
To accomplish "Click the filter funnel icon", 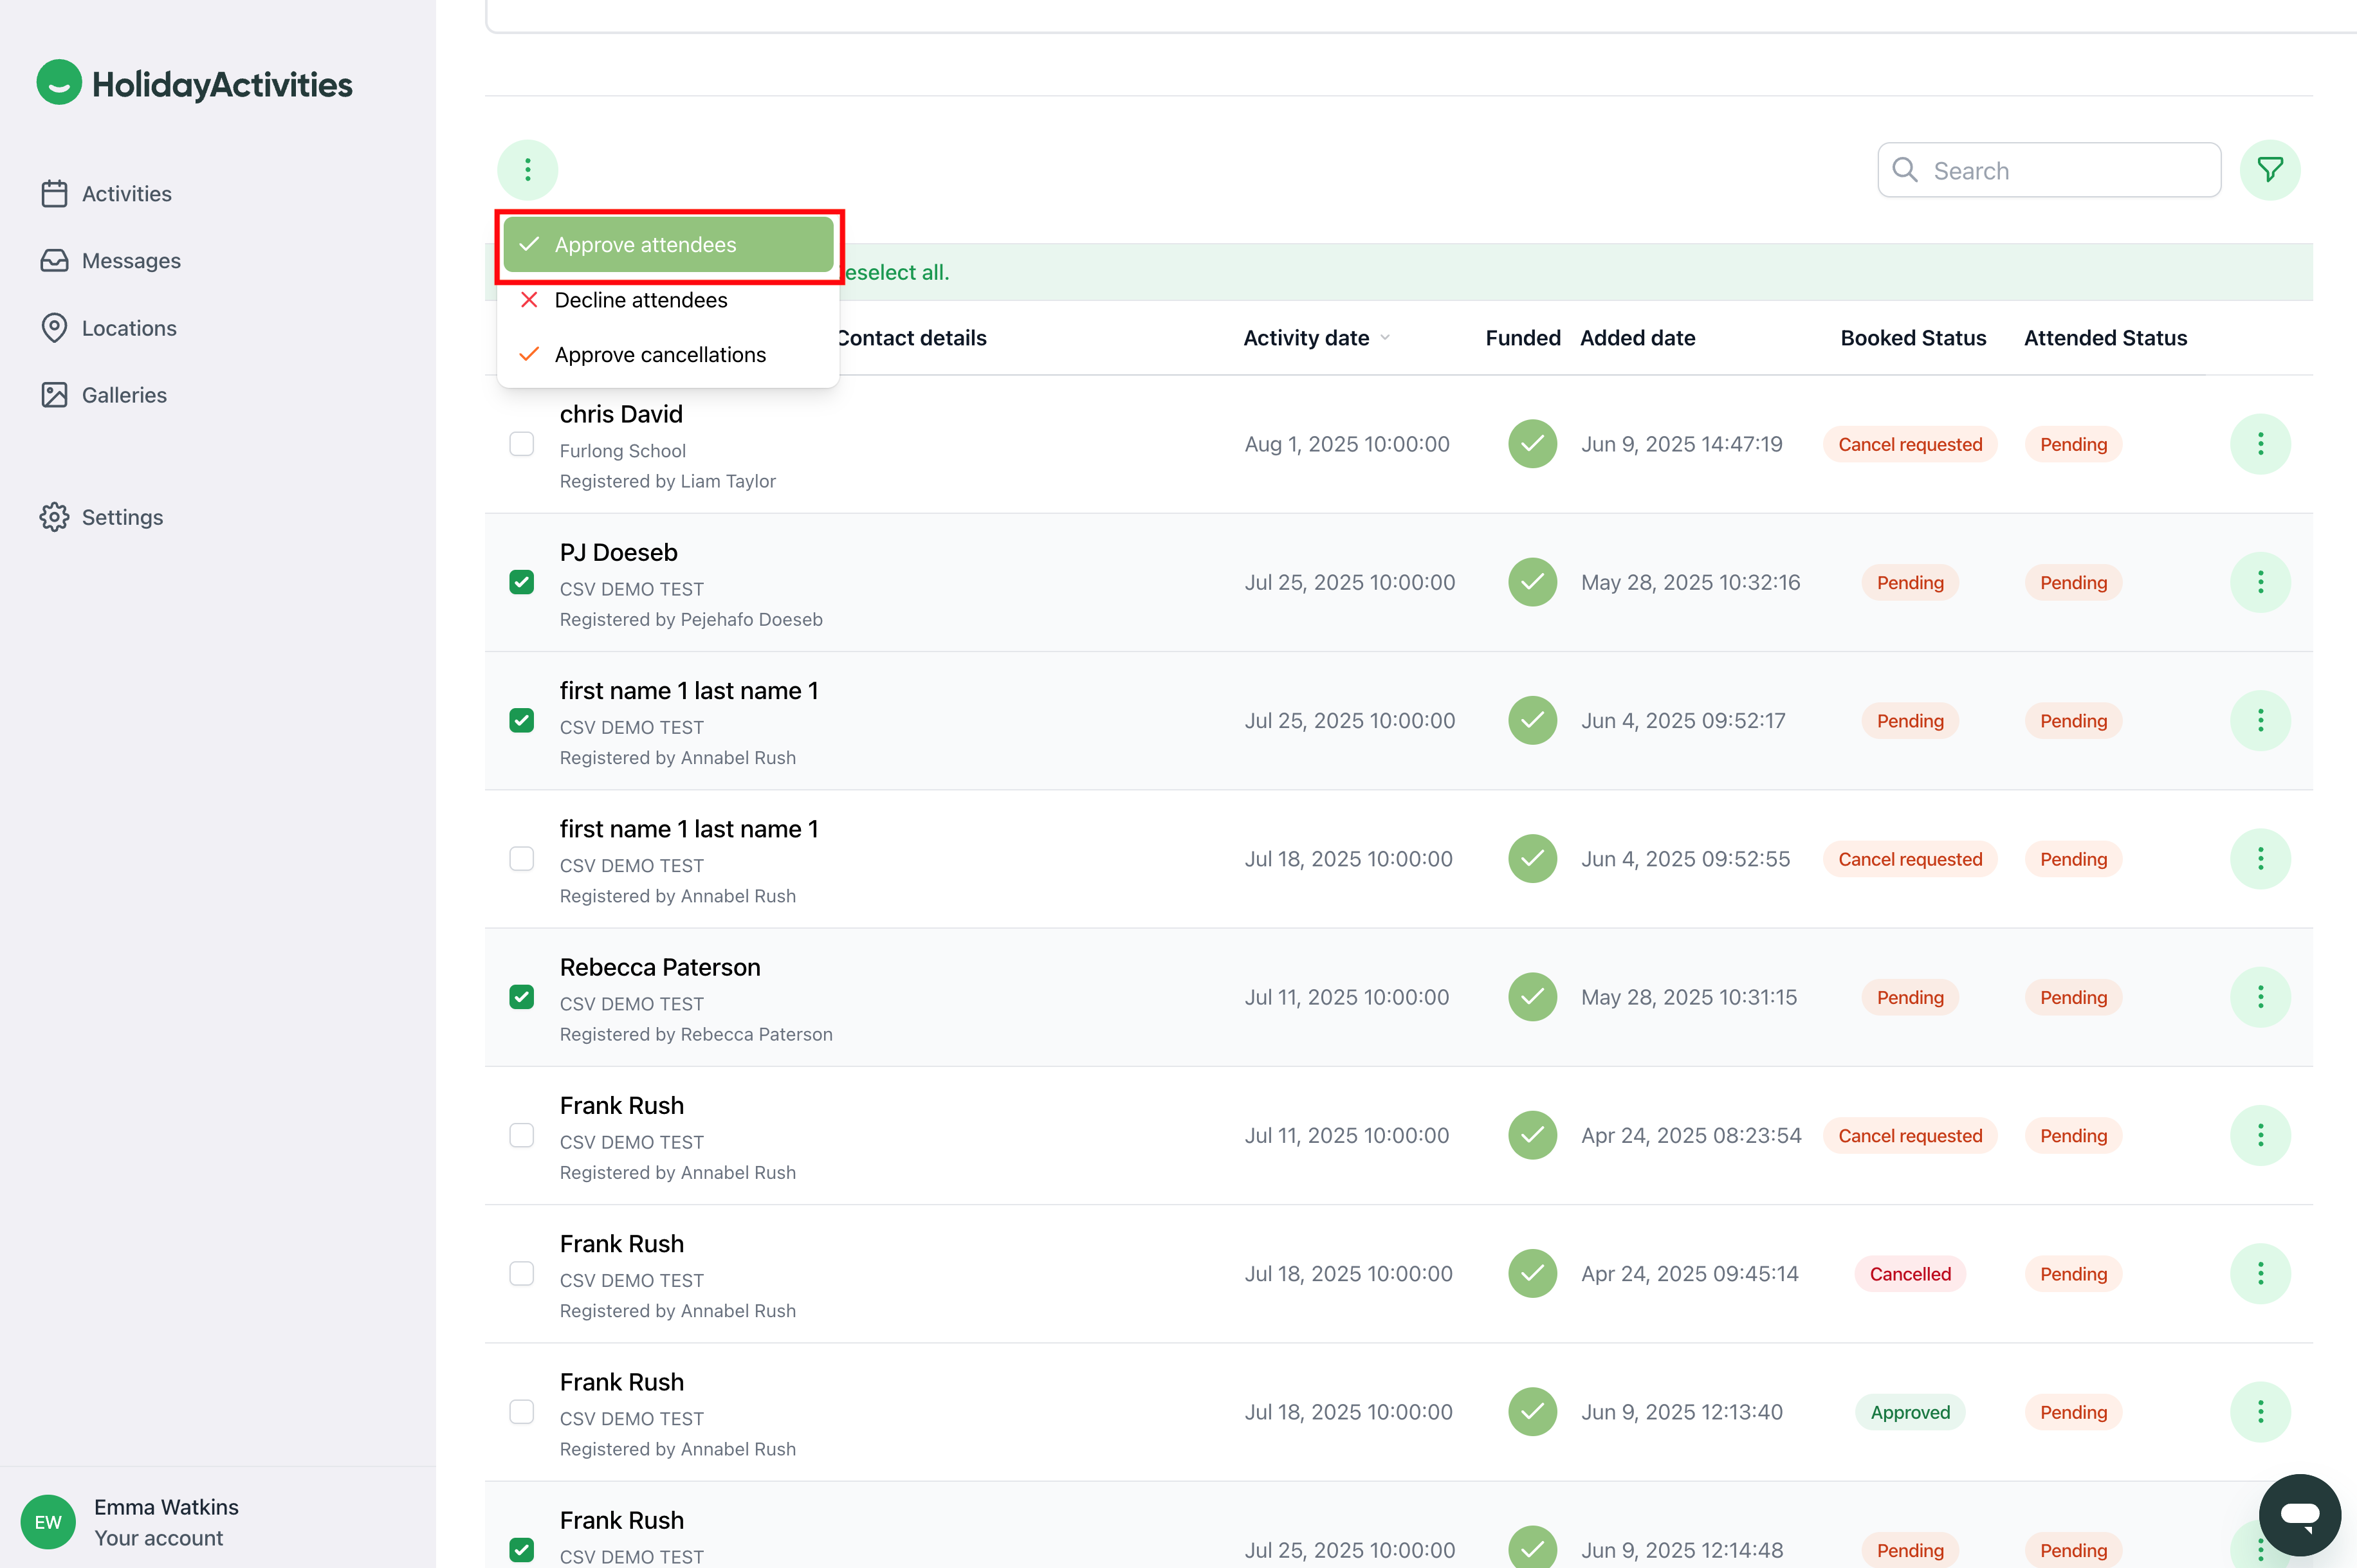I will point(2269,170).
